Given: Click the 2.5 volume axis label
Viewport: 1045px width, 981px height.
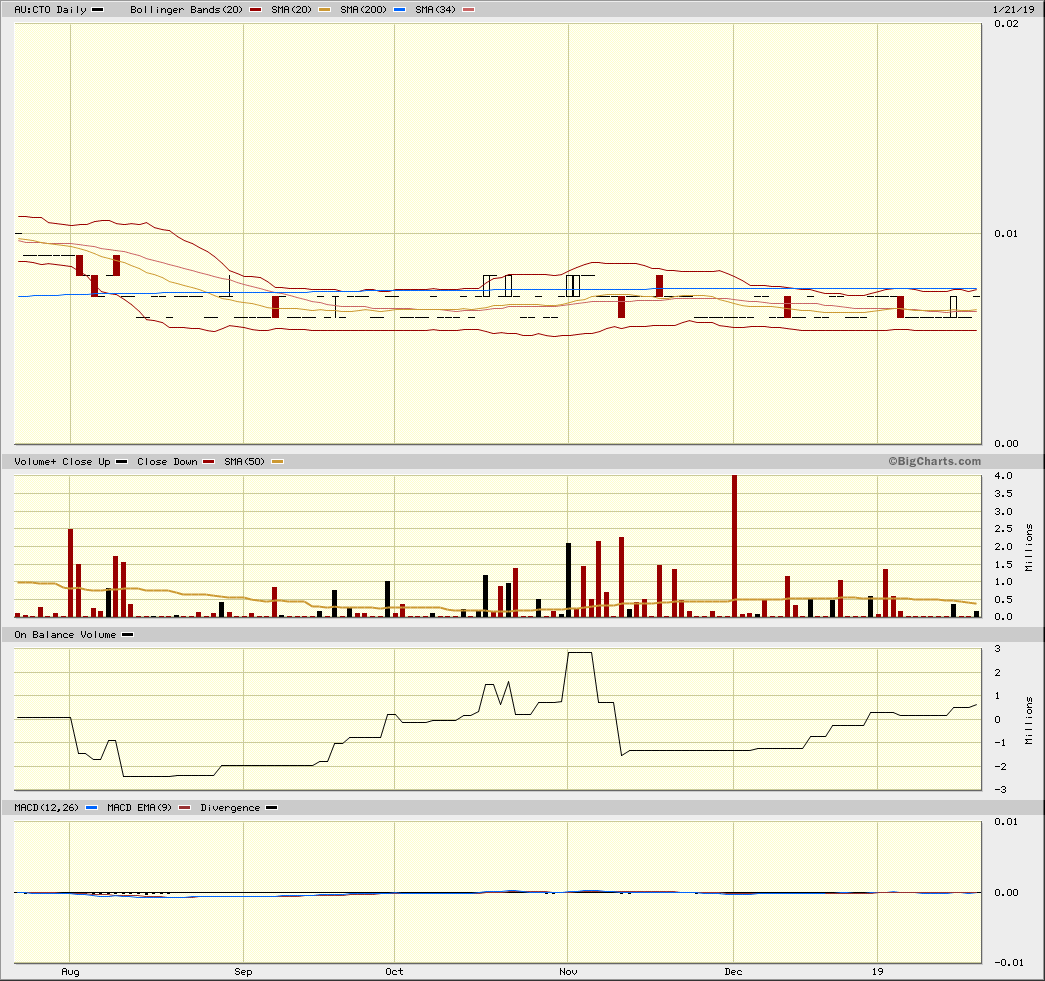Looking at the screenshot, I should [1003, 528].
